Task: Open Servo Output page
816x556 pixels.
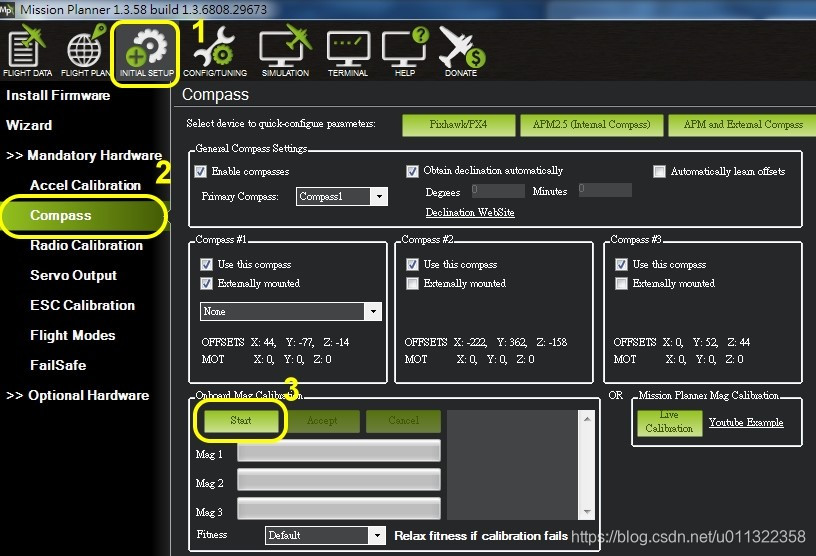Action: (x=73, y=275)
